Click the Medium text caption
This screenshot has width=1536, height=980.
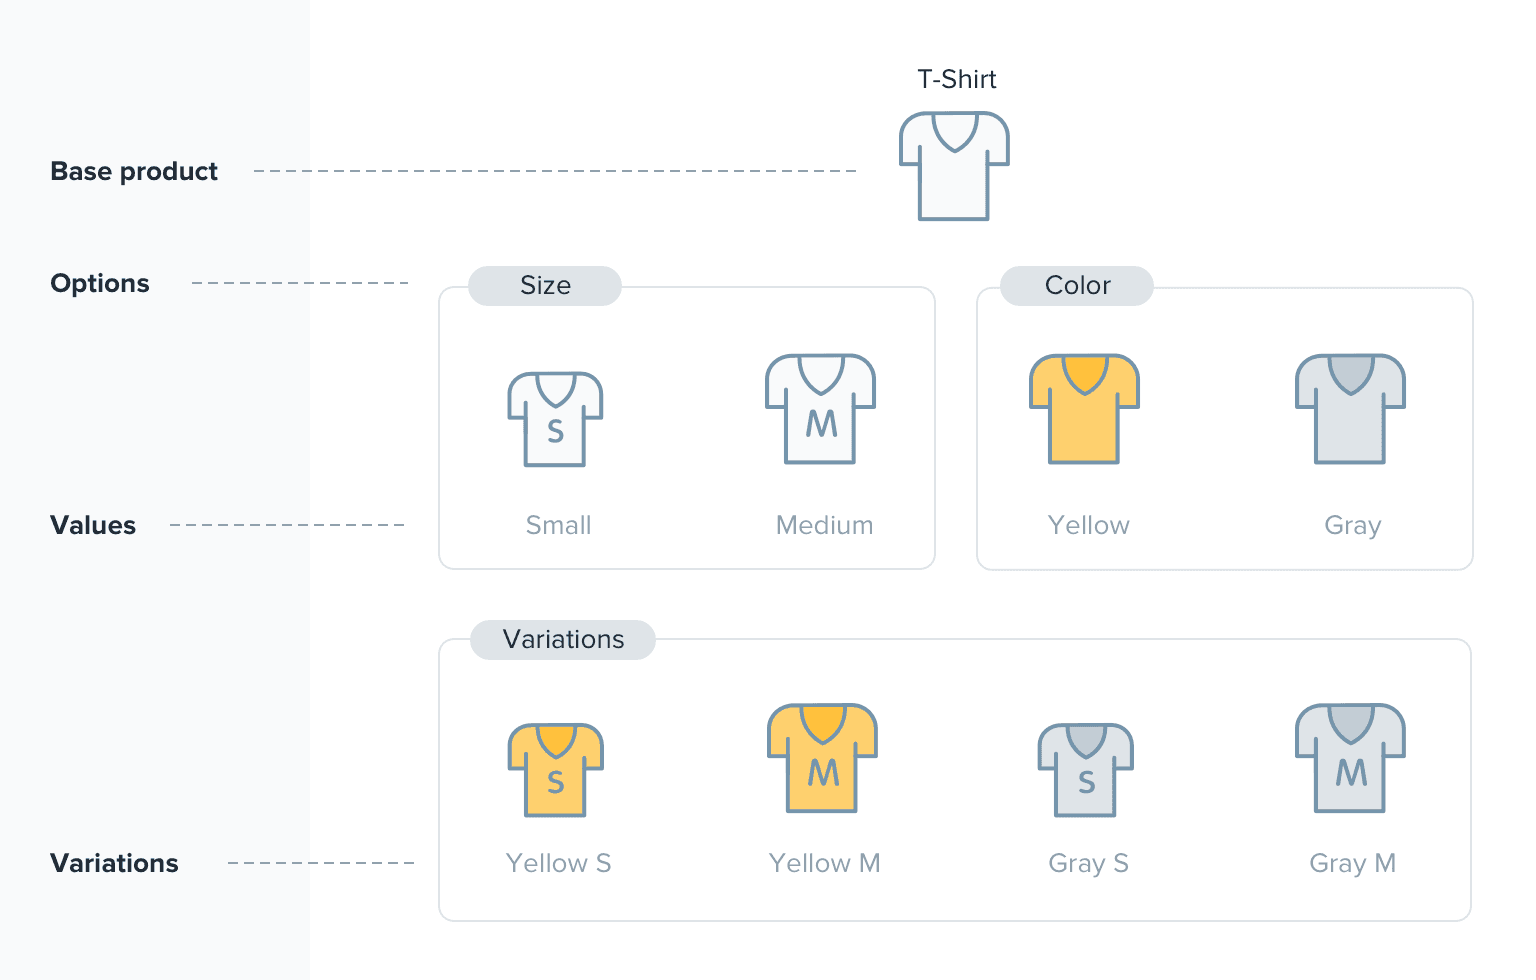824,525
